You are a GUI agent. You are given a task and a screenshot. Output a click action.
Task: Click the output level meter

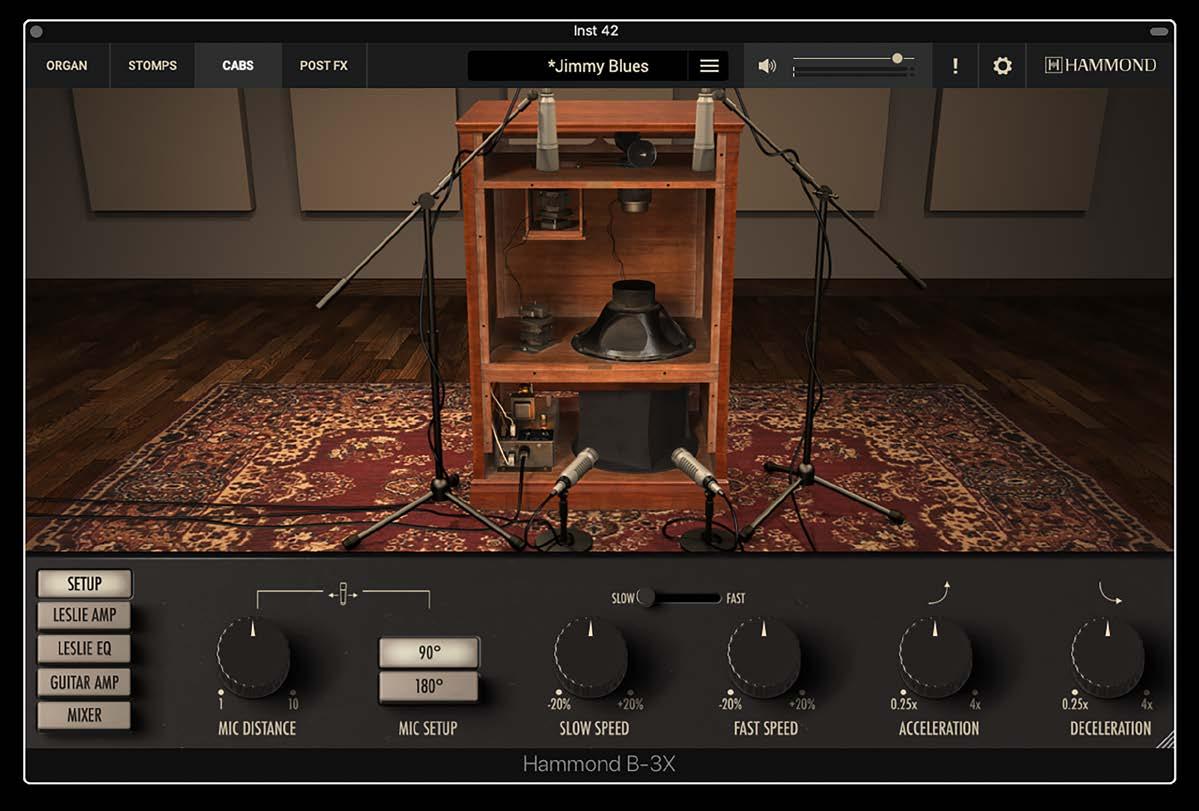click(853, 72)
